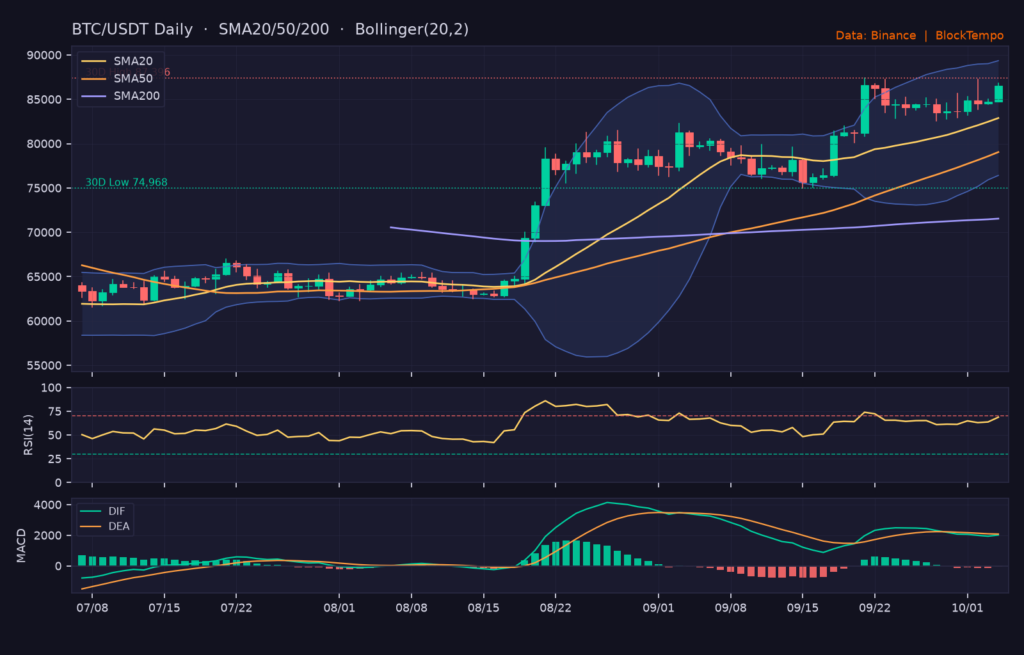Click the green DIF legend line sample

coord(91,511)
